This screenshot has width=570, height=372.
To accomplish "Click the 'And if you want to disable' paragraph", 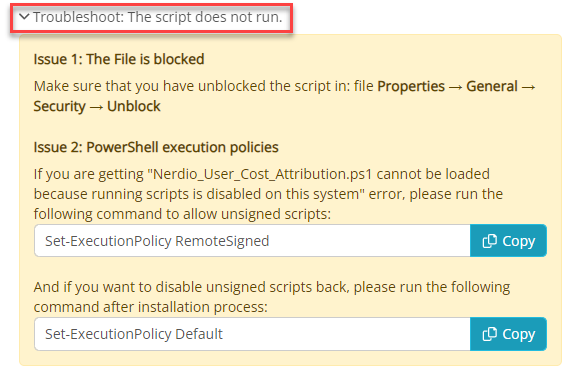I will [272, 297].
